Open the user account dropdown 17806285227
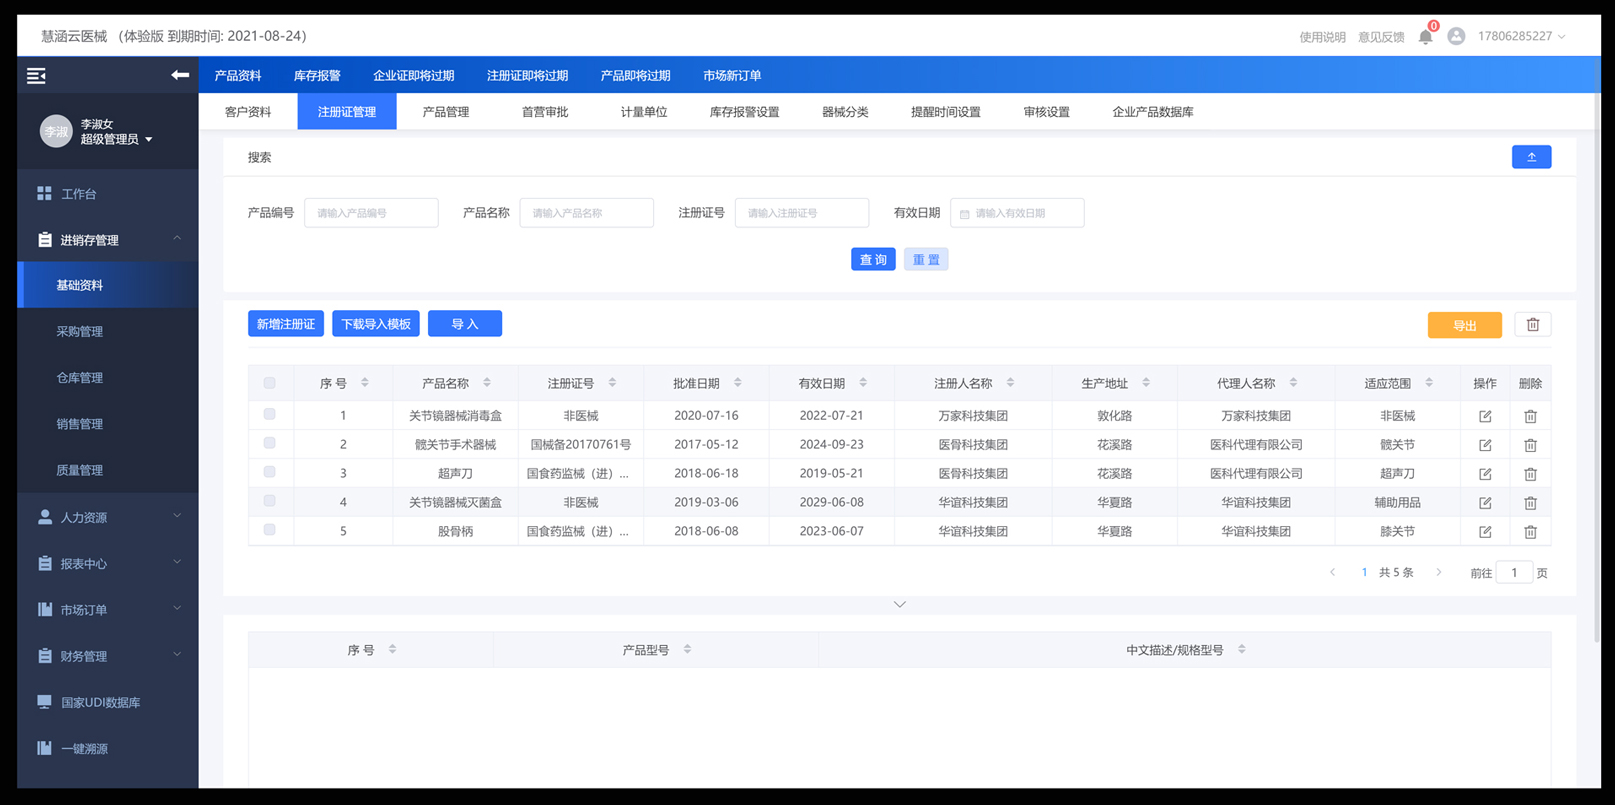This screenshot has width=1615, height=805. click(x=1520, y=37)
